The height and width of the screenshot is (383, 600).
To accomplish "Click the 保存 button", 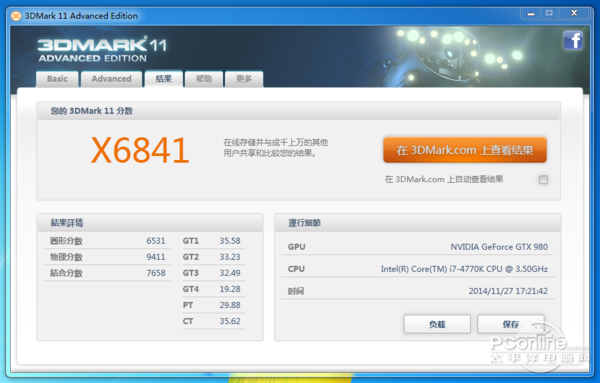I will tap(510, 324).
